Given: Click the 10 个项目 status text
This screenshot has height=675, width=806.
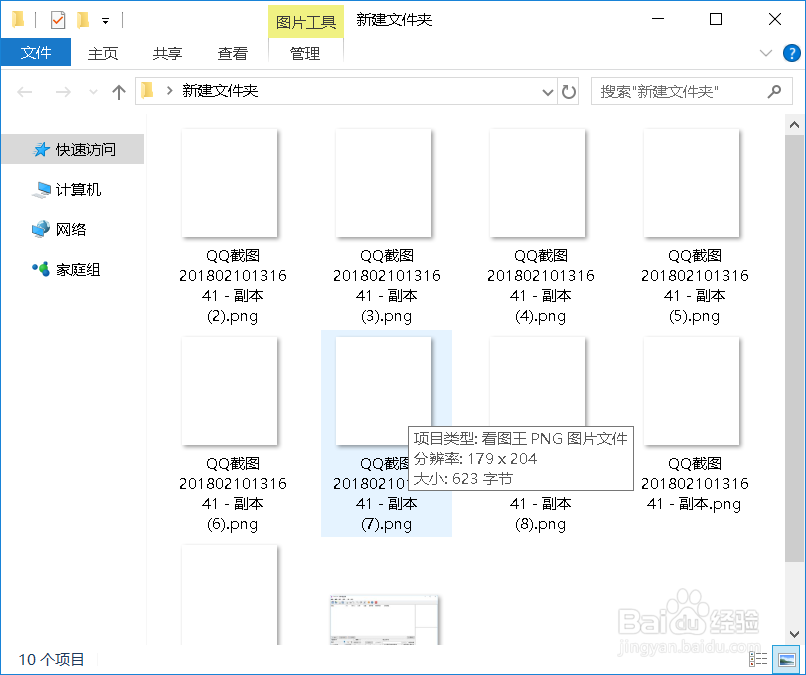Looking at the screenshot, I should [x=51, y=660].
